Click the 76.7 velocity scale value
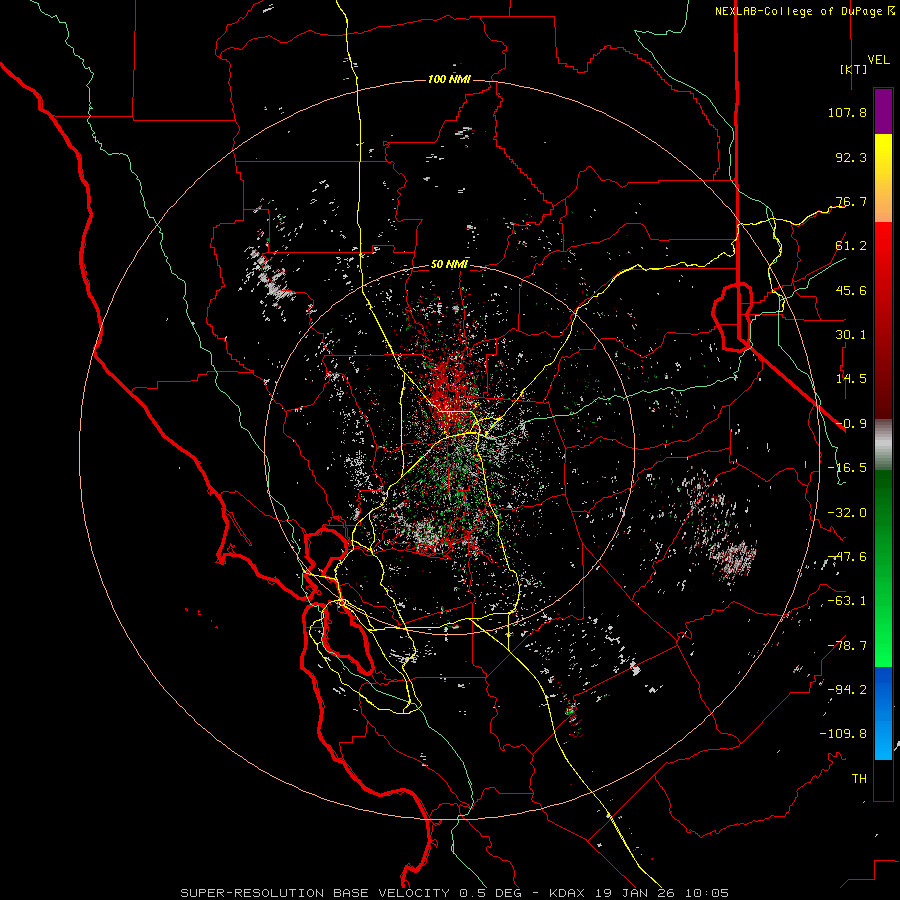The width and height of the screenshot is (900, 900). tap(851, 201)
